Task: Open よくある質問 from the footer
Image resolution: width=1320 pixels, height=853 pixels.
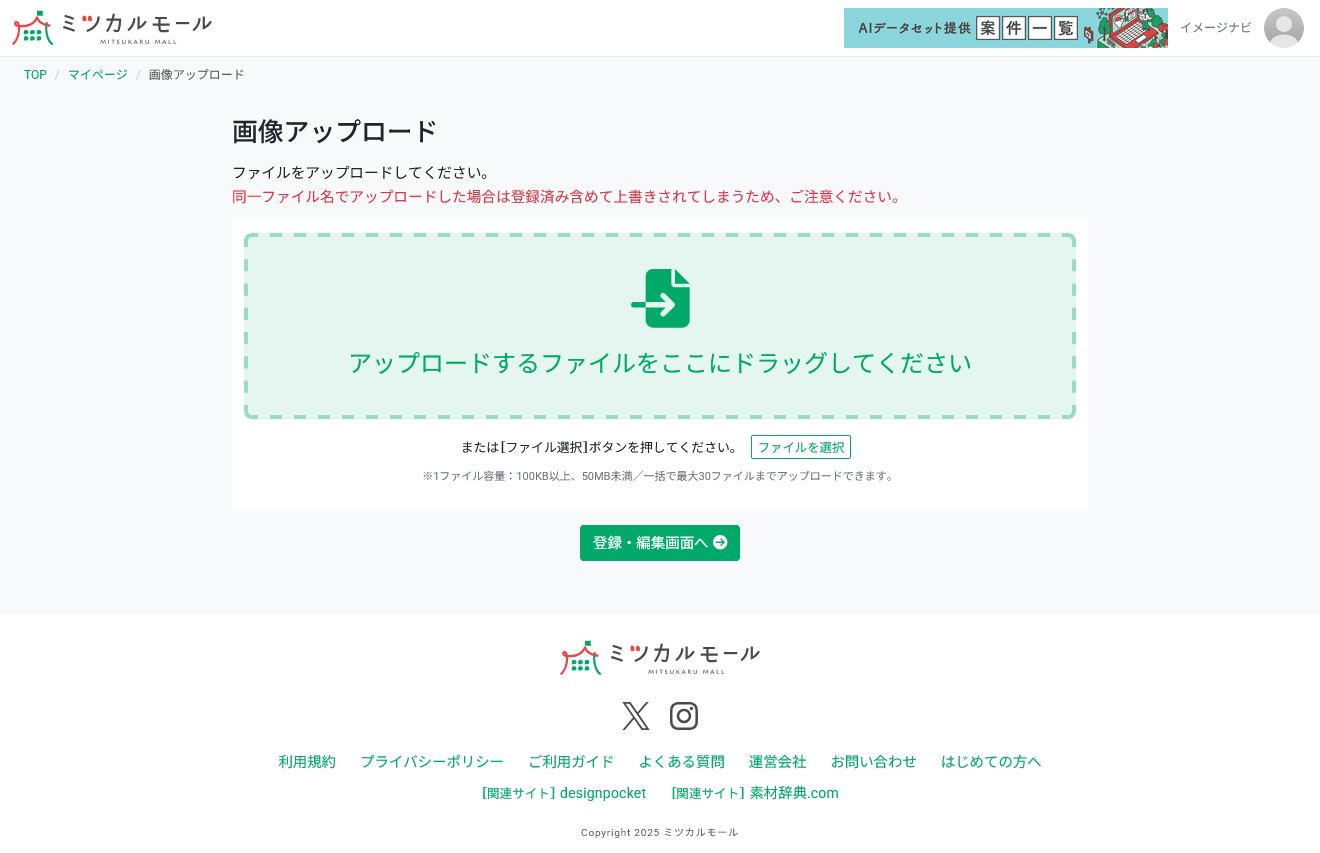Action: click(682, 761)
